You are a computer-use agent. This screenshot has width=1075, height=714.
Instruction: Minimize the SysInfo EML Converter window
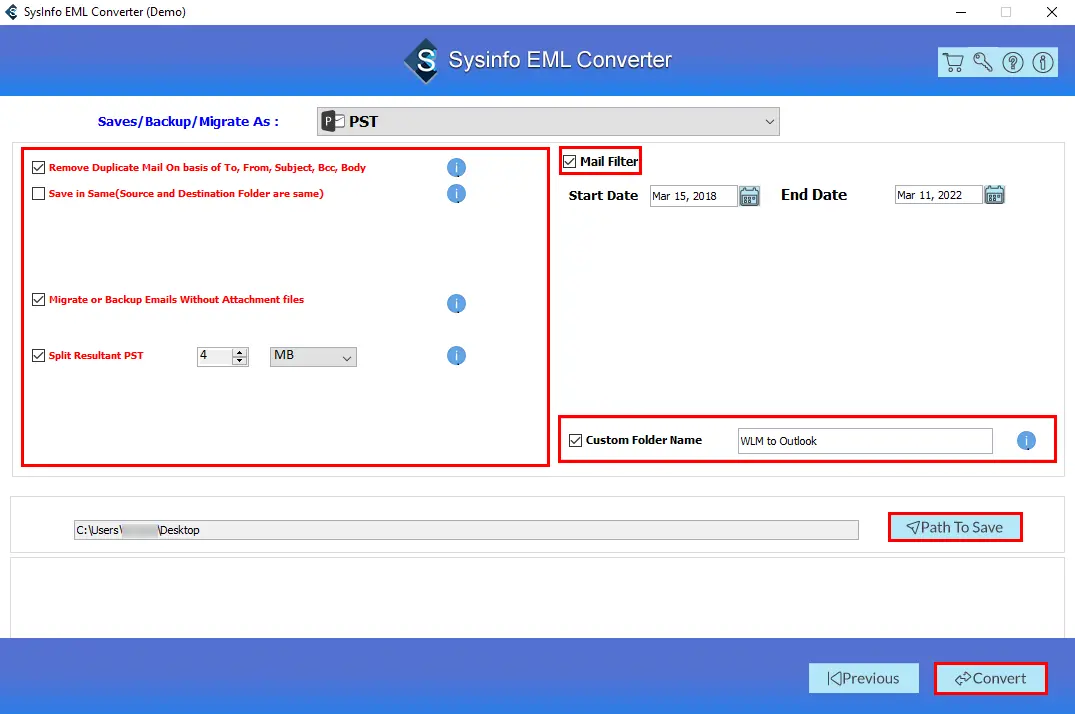pos(961,12)
